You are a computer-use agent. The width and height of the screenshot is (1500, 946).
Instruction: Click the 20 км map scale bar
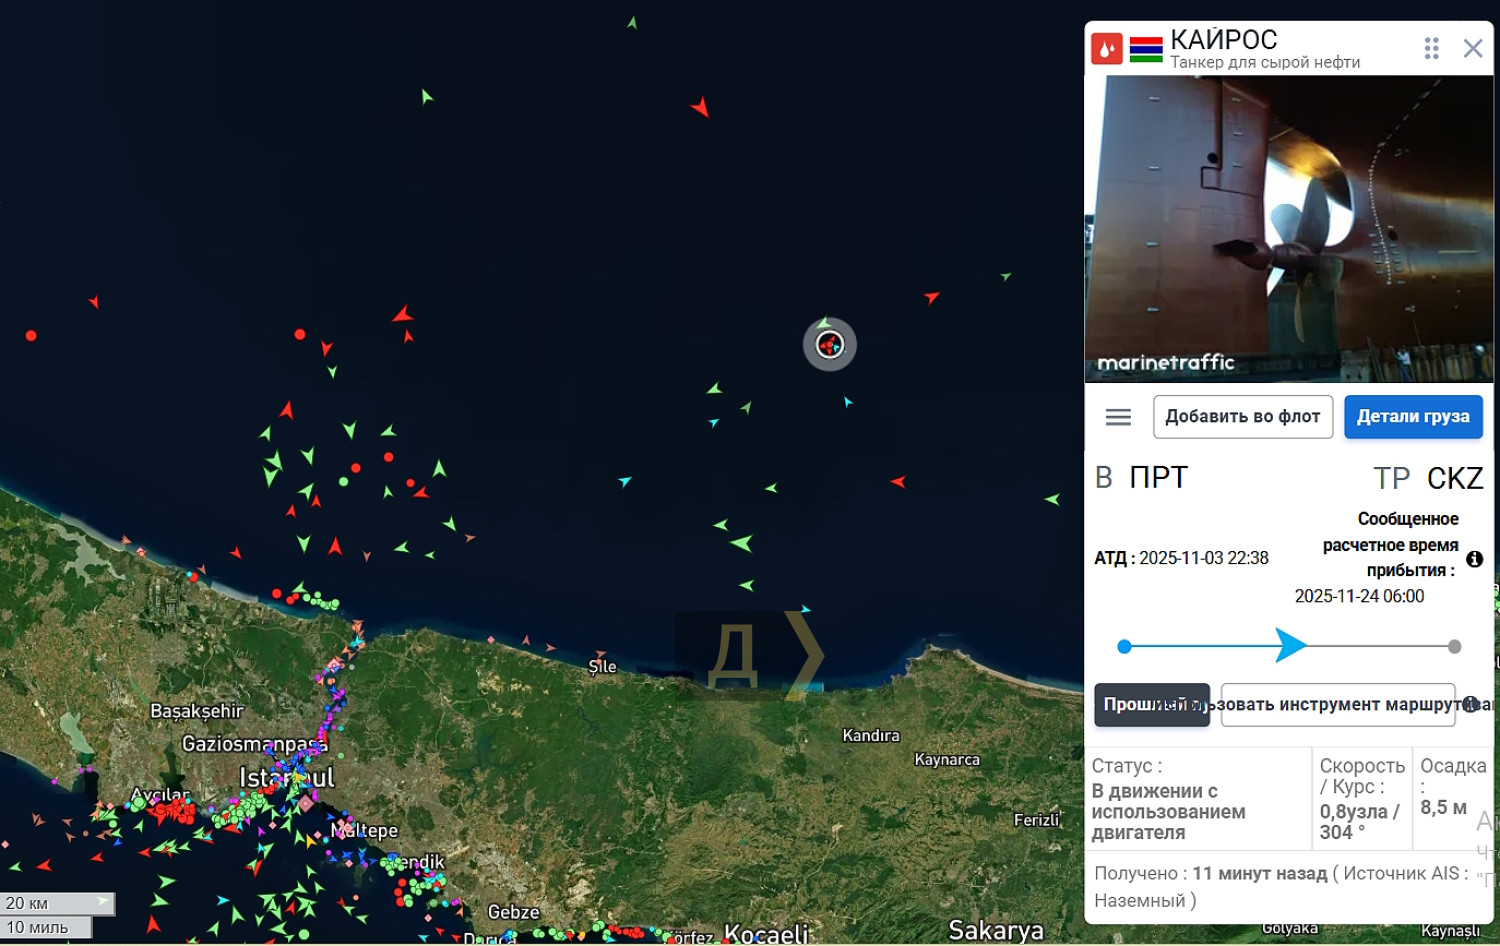click(58, 903)
